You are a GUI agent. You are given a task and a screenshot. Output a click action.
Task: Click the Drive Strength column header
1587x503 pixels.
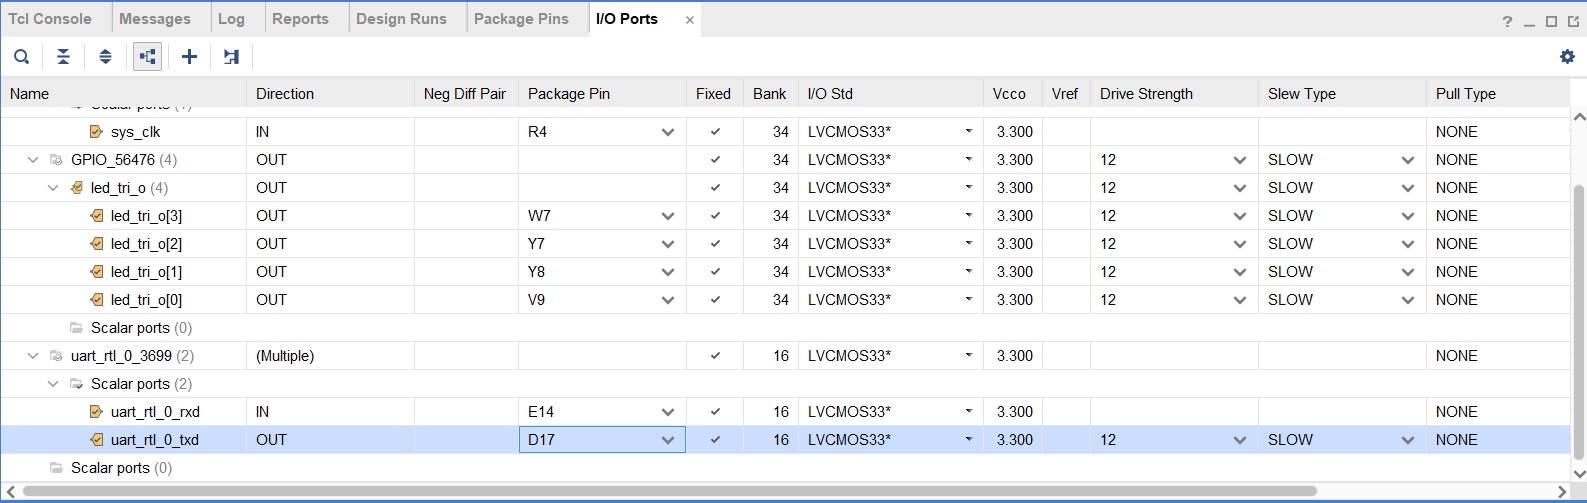1146,94
